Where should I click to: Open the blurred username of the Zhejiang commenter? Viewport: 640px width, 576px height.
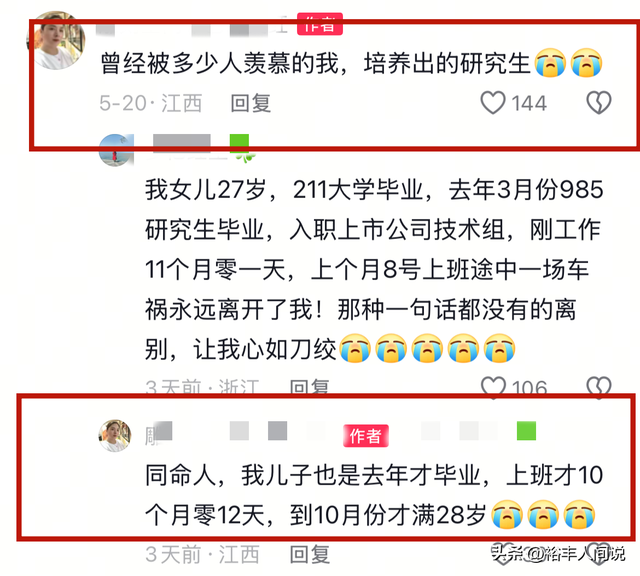(182, 144)
